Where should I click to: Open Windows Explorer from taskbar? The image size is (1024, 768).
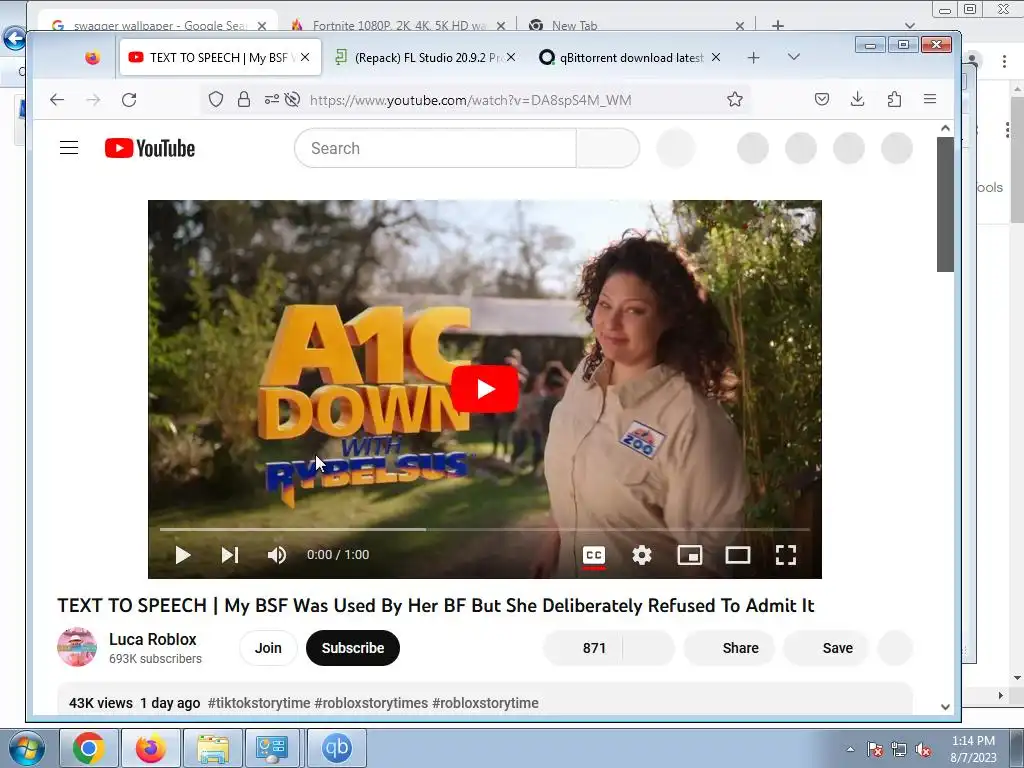(213, 748)
